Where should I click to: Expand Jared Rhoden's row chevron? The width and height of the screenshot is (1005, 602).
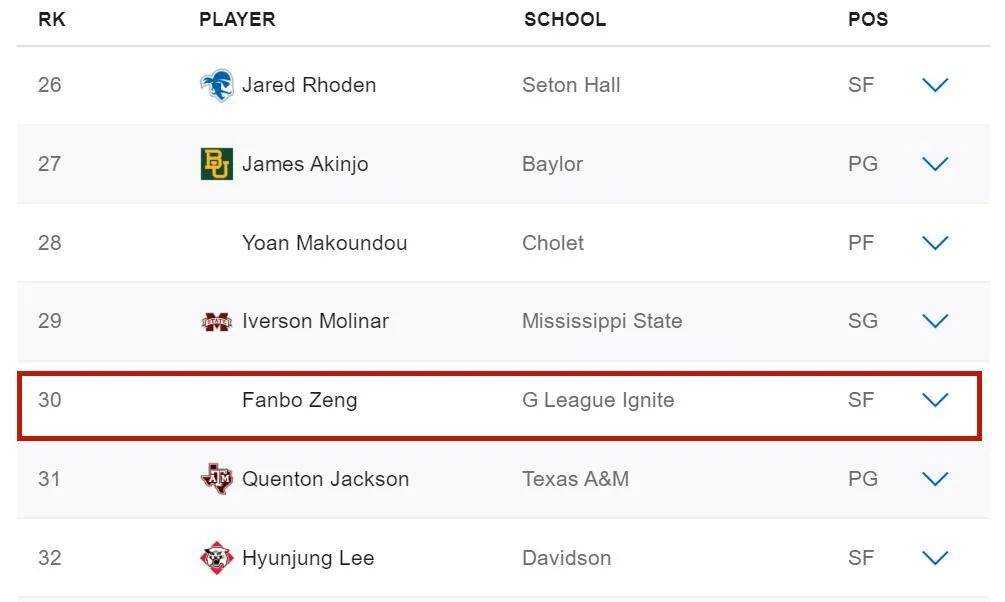(935, 85)
